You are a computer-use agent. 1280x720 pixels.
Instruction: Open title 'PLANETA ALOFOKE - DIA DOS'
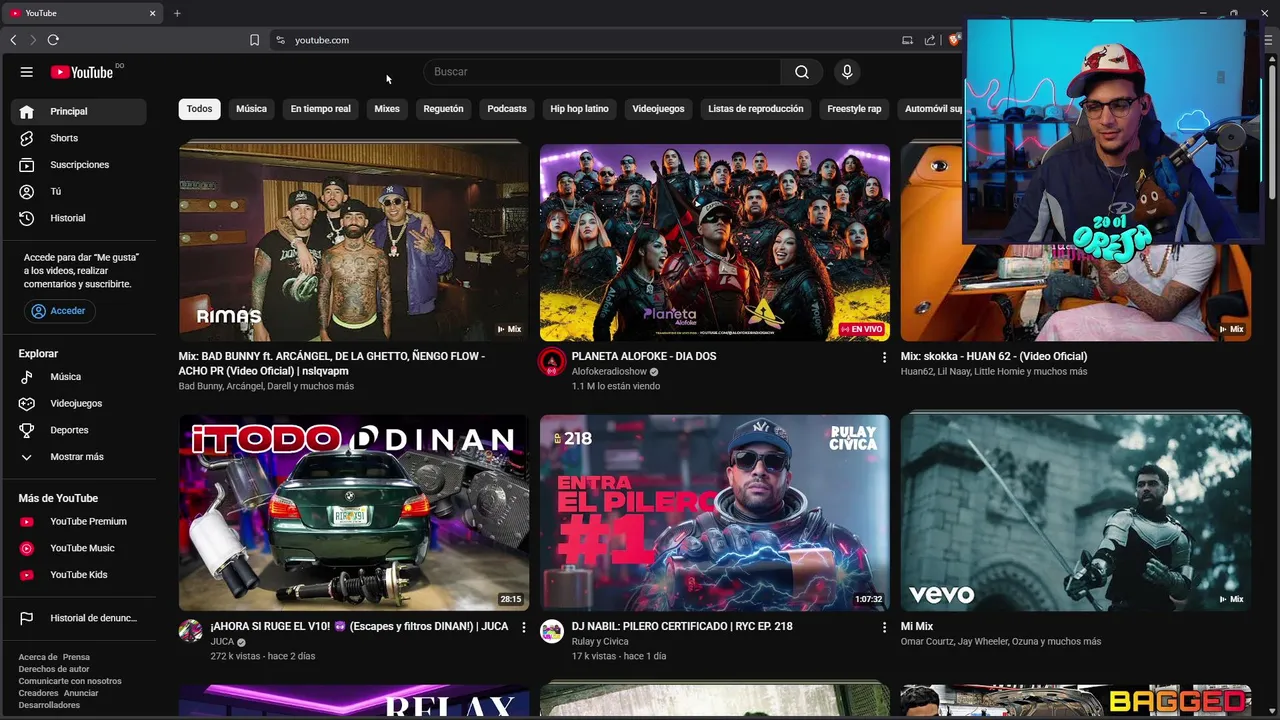(x=644, y=357)
